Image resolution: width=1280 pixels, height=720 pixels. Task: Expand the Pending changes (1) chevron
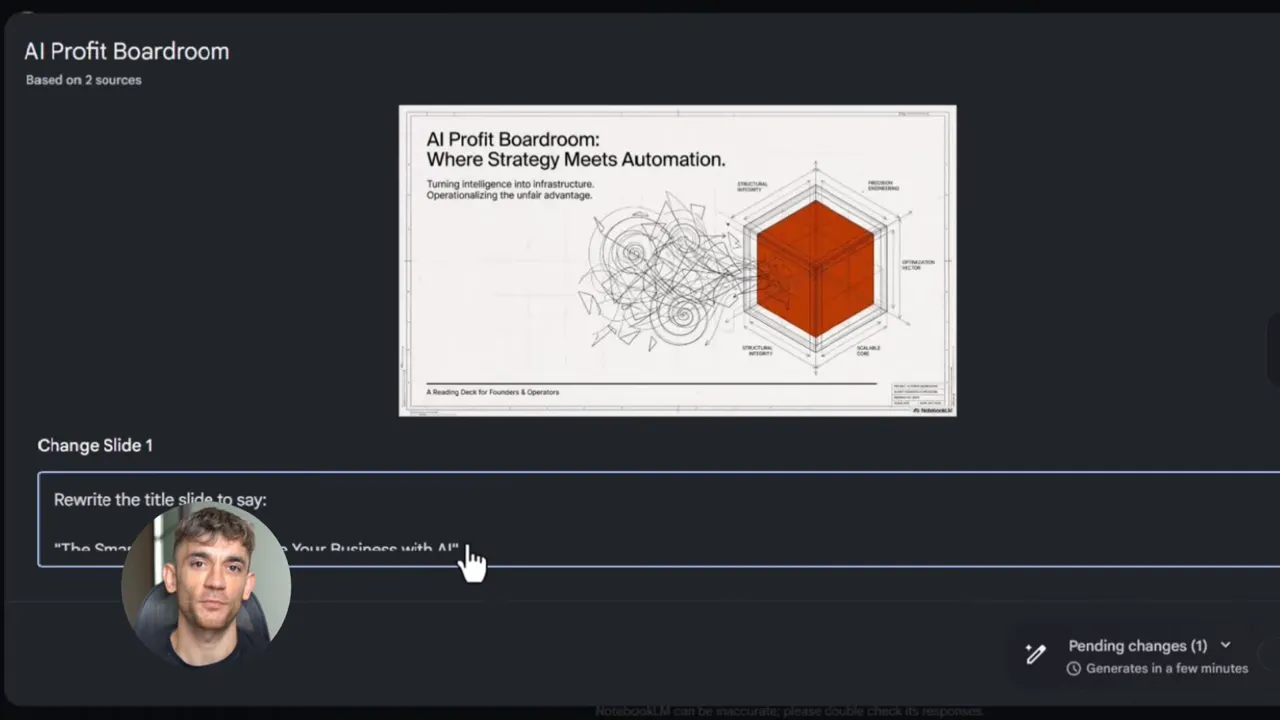coord(1226,645)
